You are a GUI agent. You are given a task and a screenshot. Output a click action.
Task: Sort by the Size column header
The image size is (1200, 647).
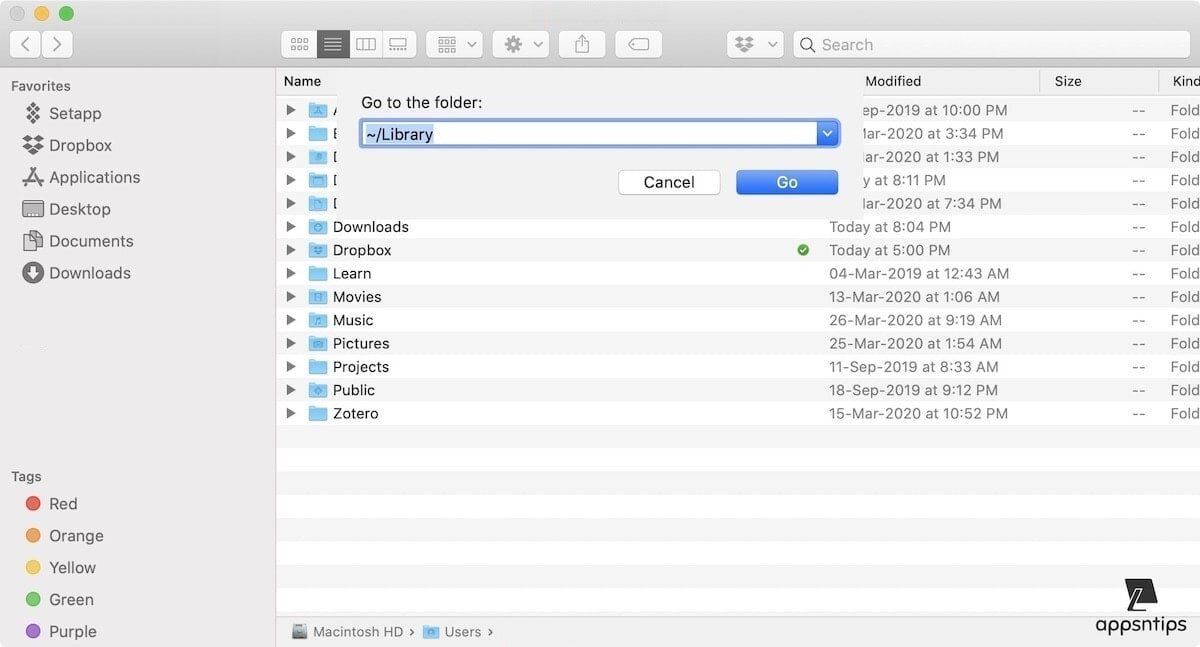pos(1068,81)
